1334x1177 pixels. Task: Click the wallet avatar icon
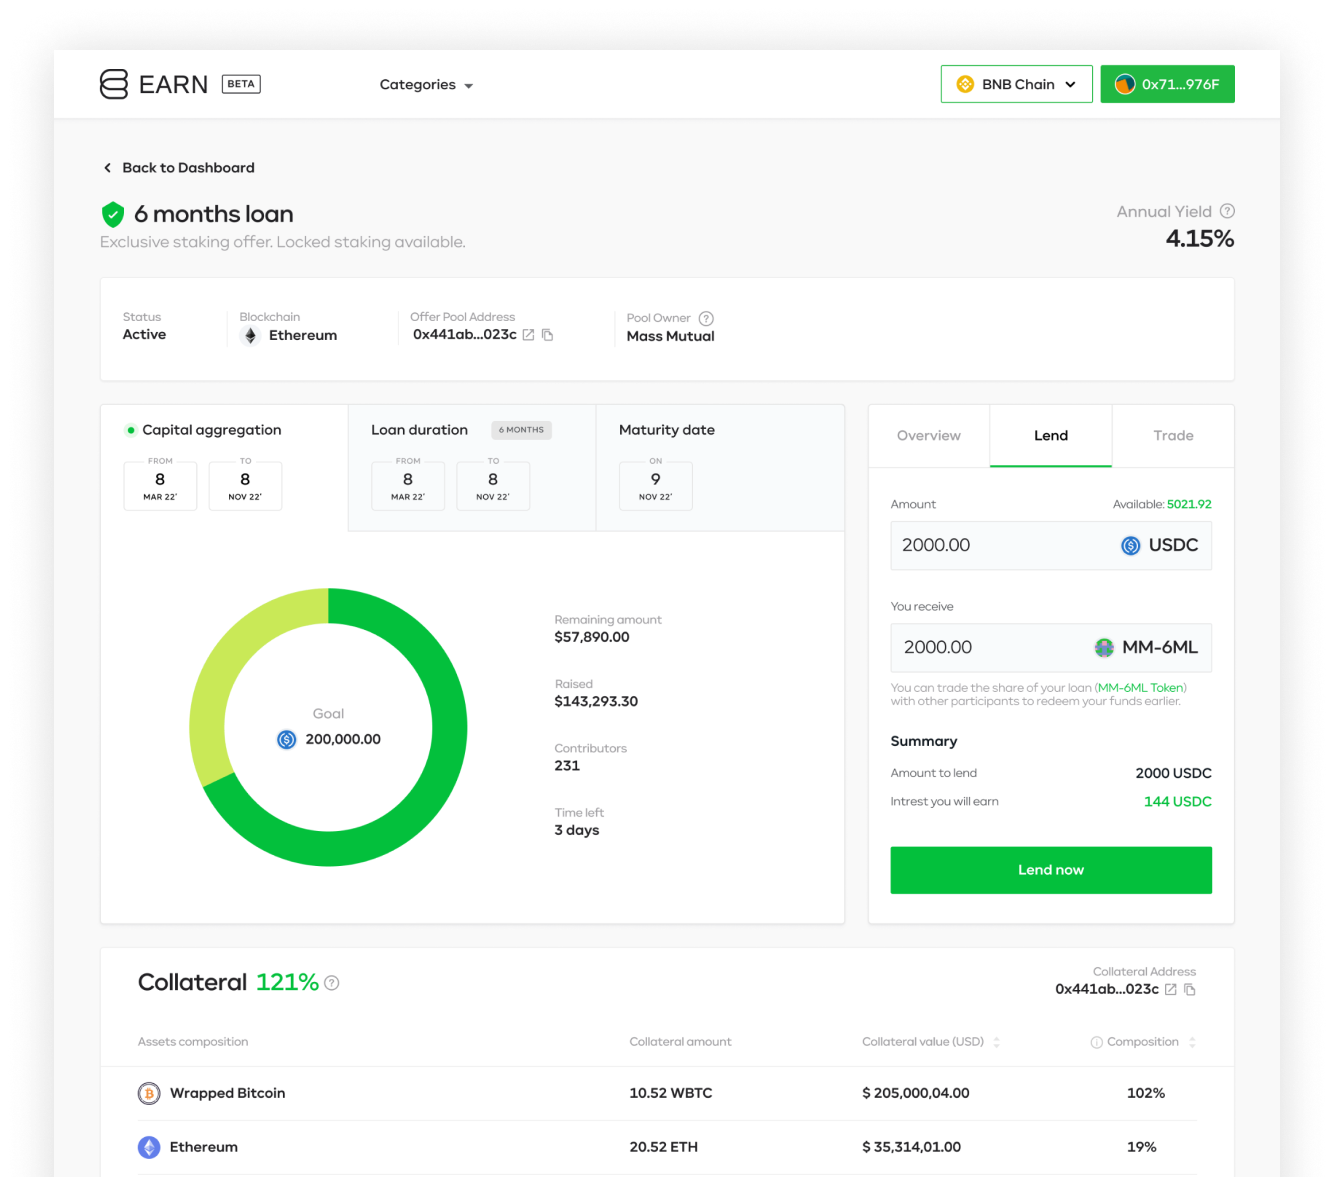1125,84
